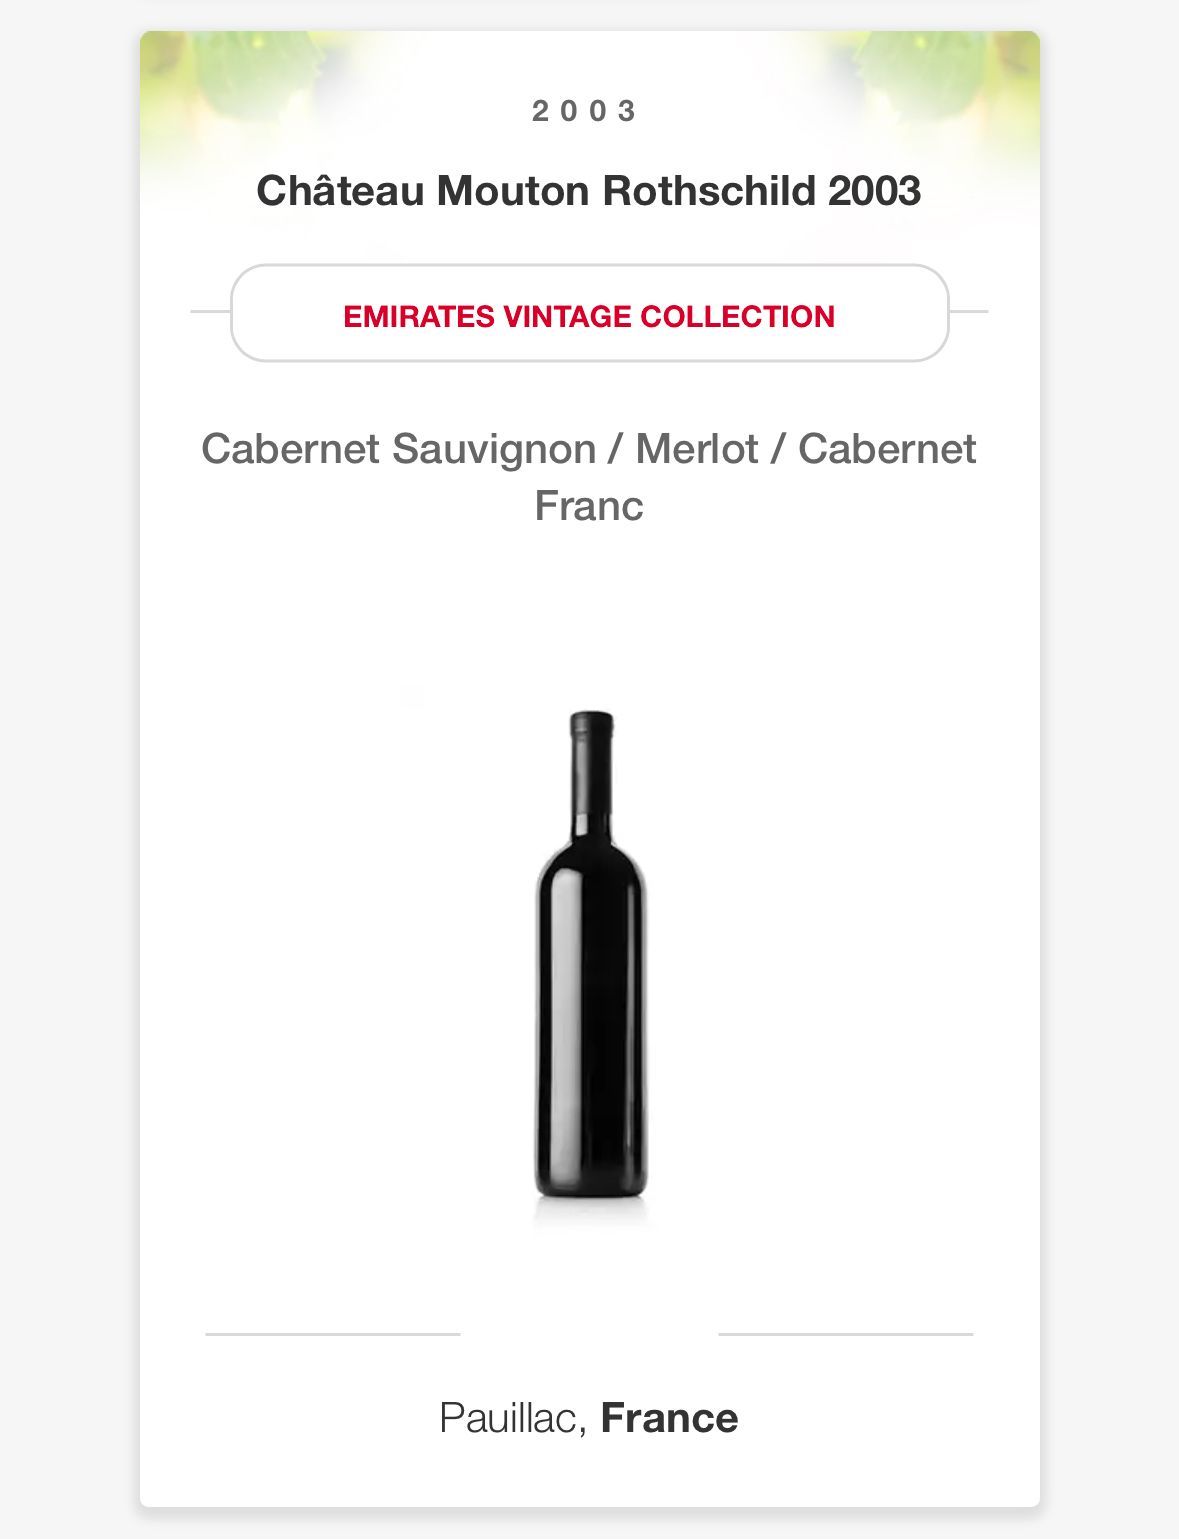Tap the Cabernet Sauvignon grape name
This screenshot has width=1179, height=1539.
tap(398, 449)
